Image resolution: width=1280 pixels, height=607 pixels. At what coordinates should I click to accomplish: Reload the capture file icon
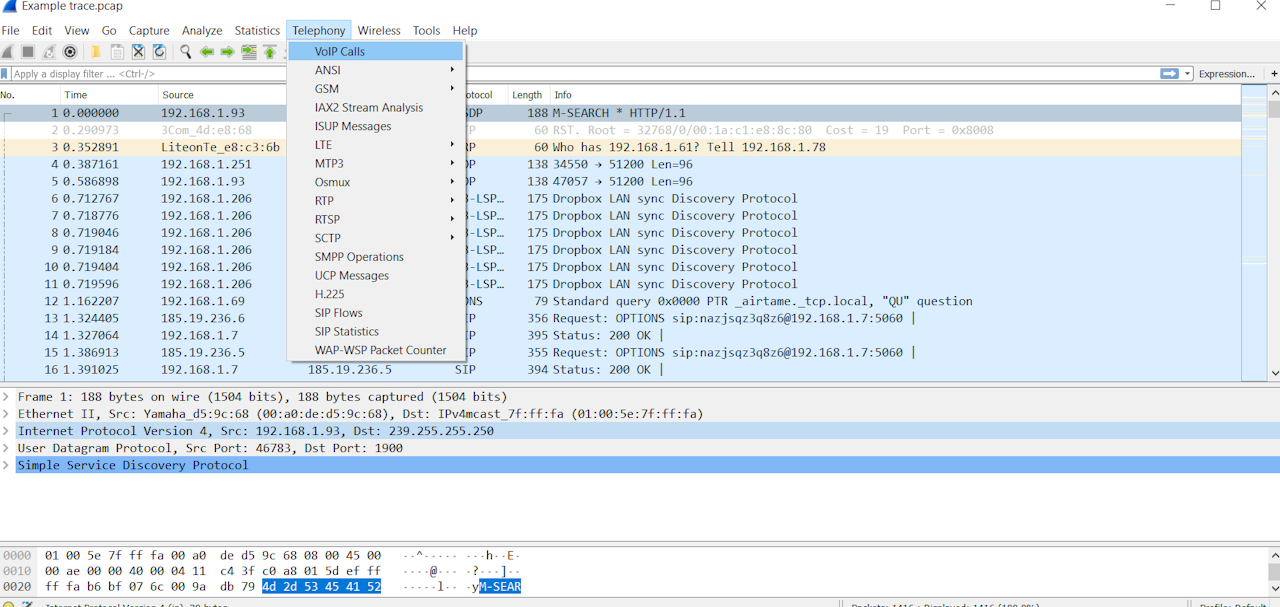[x=159, y=52]
